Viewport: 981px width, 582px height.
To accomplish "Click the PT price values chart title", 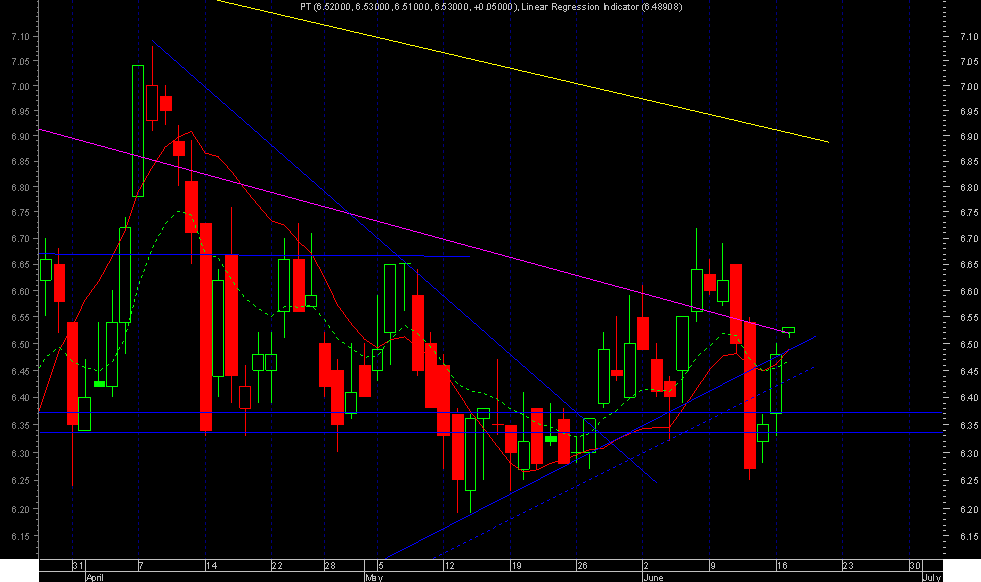I will tap(409, 7).
